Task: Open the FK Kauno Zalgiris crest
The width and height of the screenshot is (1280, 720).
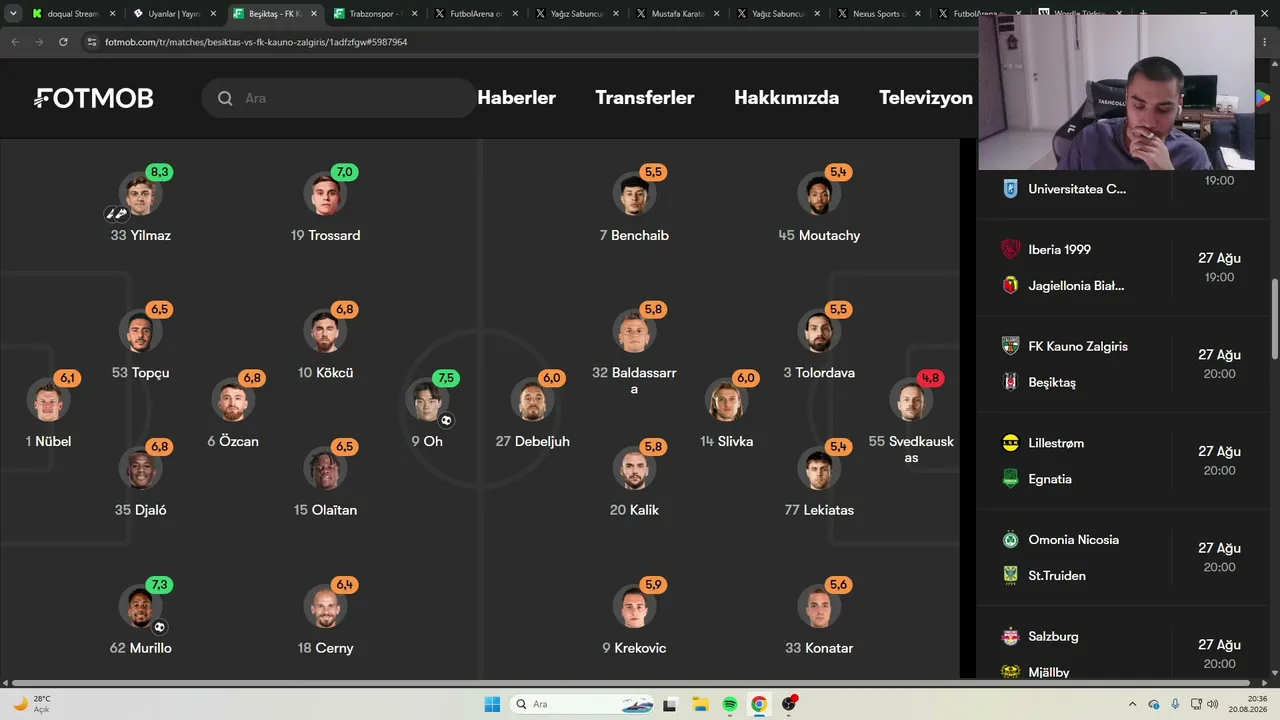Action: pos(1010,346)
